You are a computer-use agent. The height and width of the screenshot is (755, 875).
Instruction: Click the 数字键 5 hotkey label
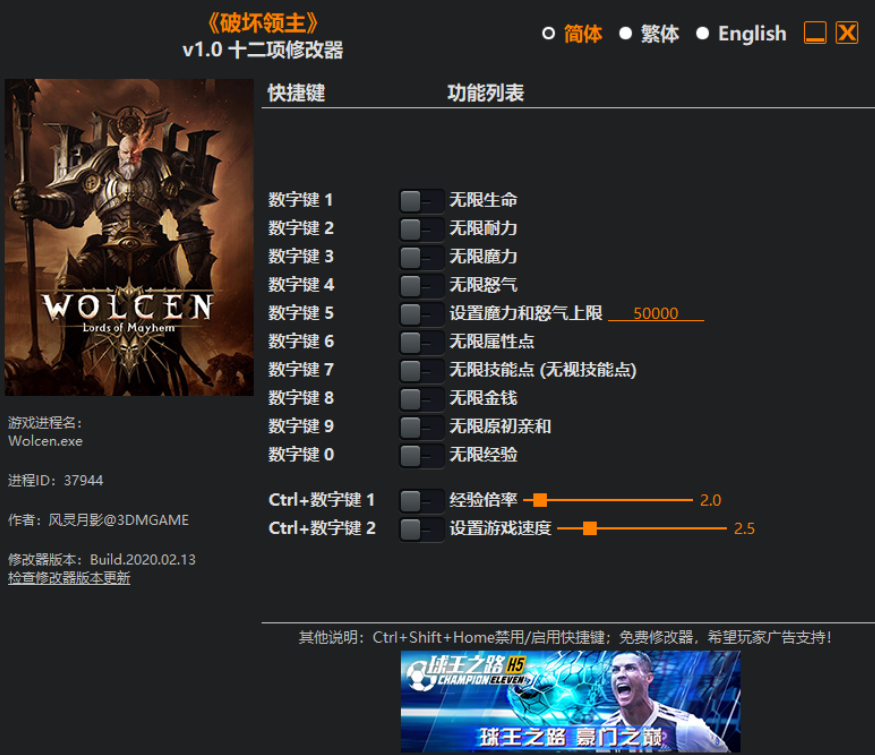300,313
